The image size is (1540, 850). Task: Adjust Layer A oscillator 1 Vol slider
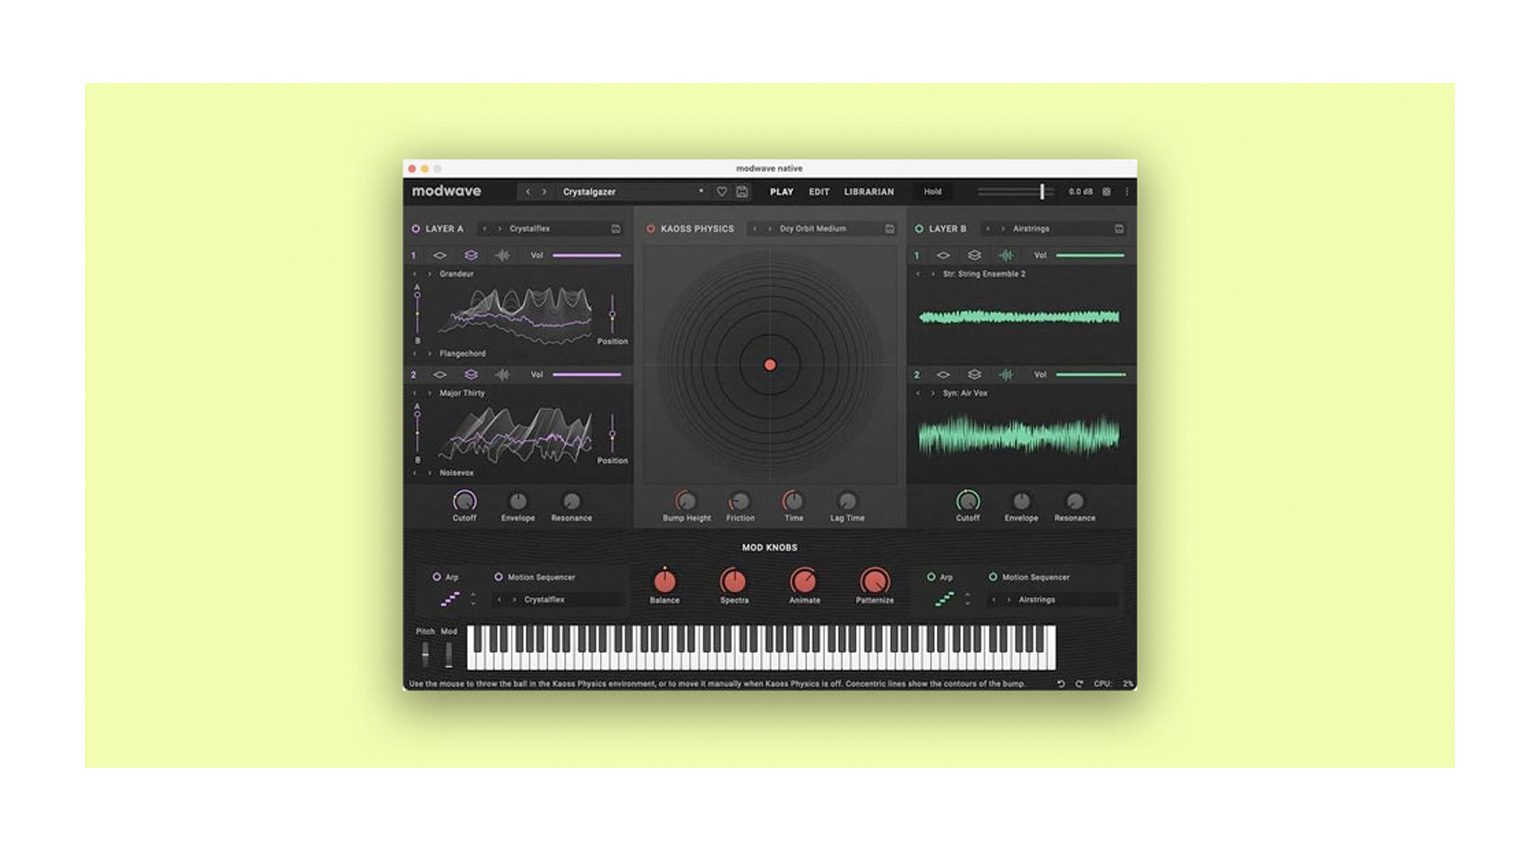click(x=587, y=256)
